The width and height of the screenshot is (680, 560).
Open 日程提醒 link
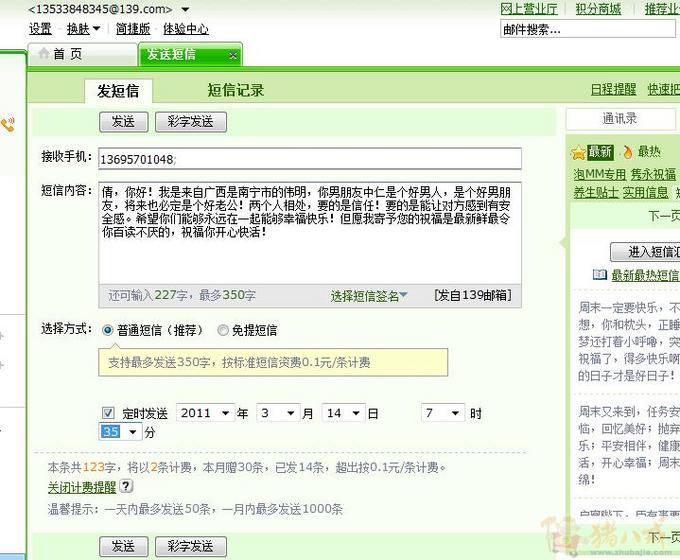(613, 89)
